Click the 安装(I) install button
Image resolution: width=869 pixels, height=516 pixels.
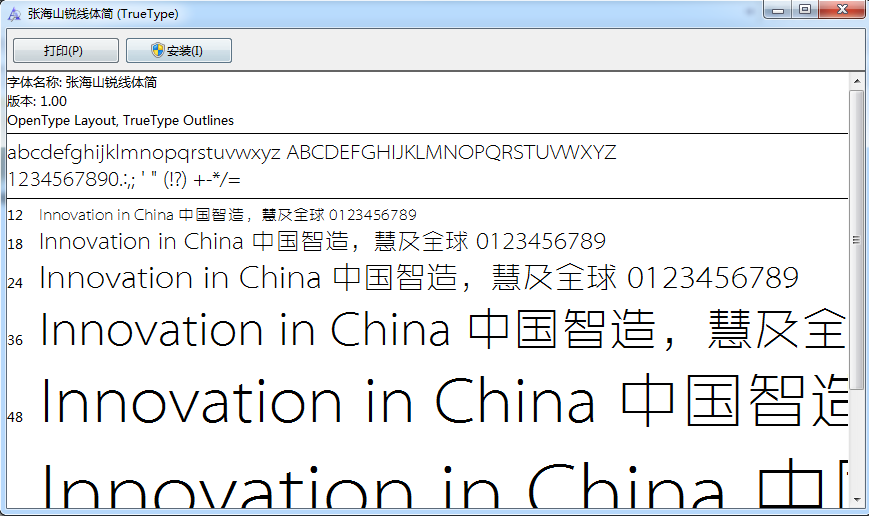click(178, 50)
